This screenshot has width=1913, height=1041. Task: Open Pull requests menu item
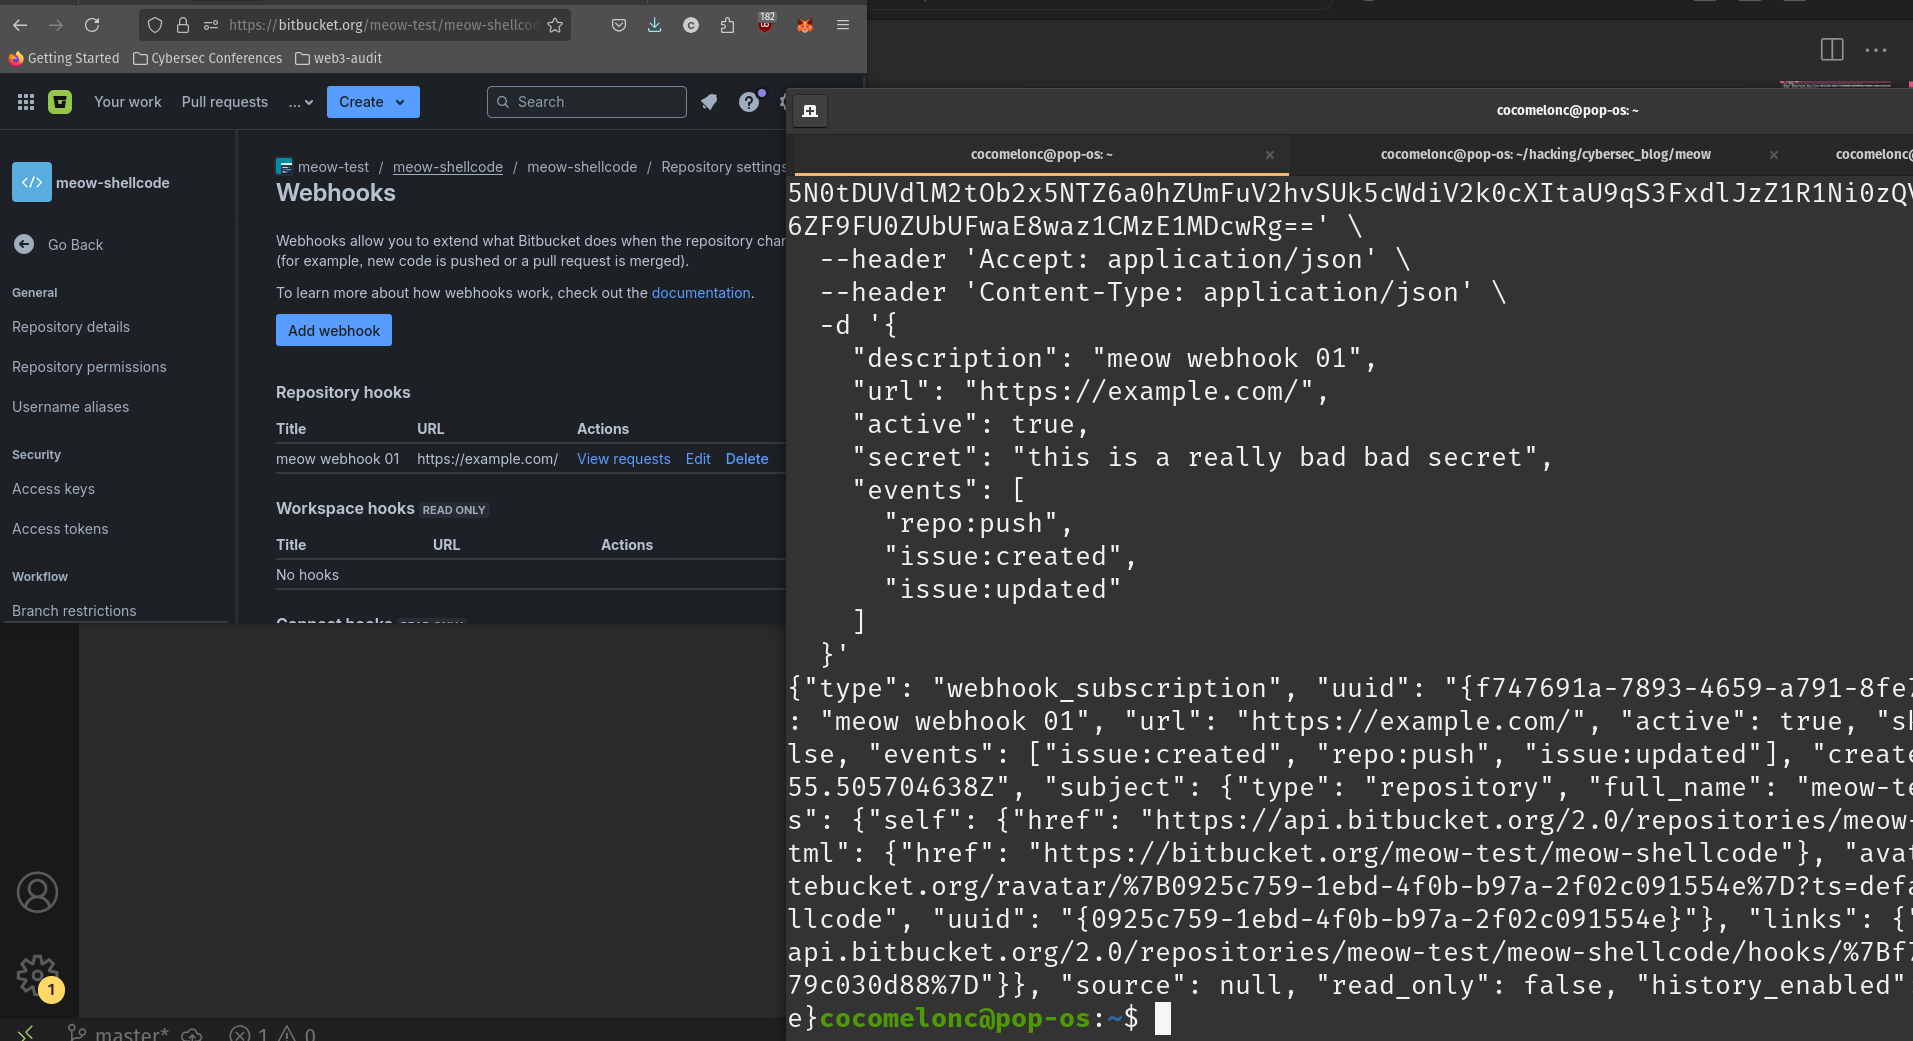click(225, 102)
